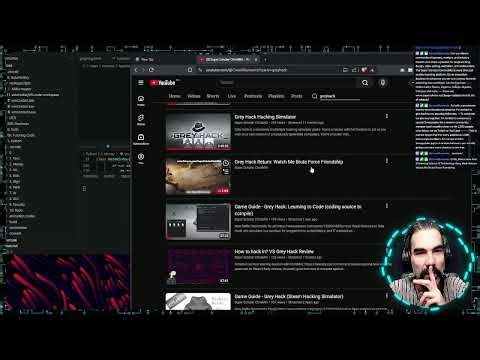The width and height of the screenshot is (480, 360).
Task: Open Home in the YouTube mini sidebar
Action: coord(141,101)
